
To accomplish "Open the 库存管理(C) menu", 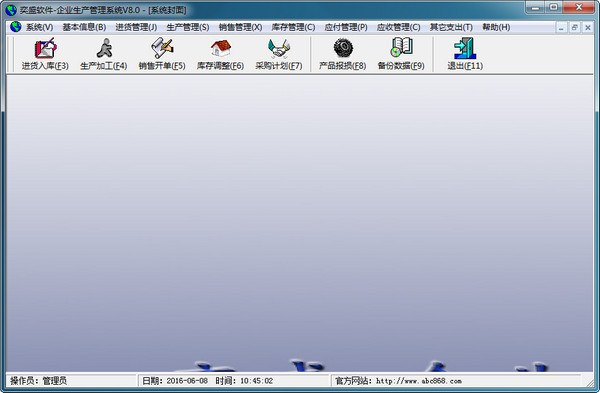I will tap(293, 27).
